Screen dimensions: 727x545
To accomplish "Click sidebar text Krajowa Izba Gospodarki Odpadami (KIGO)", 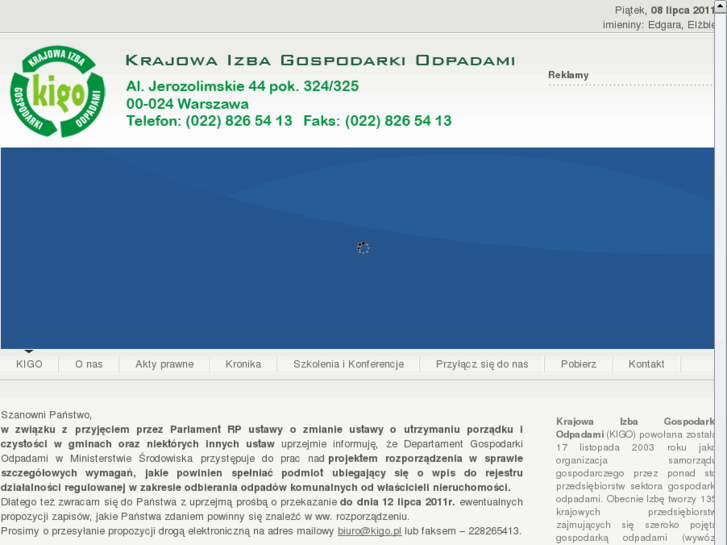I will [635, 428].
